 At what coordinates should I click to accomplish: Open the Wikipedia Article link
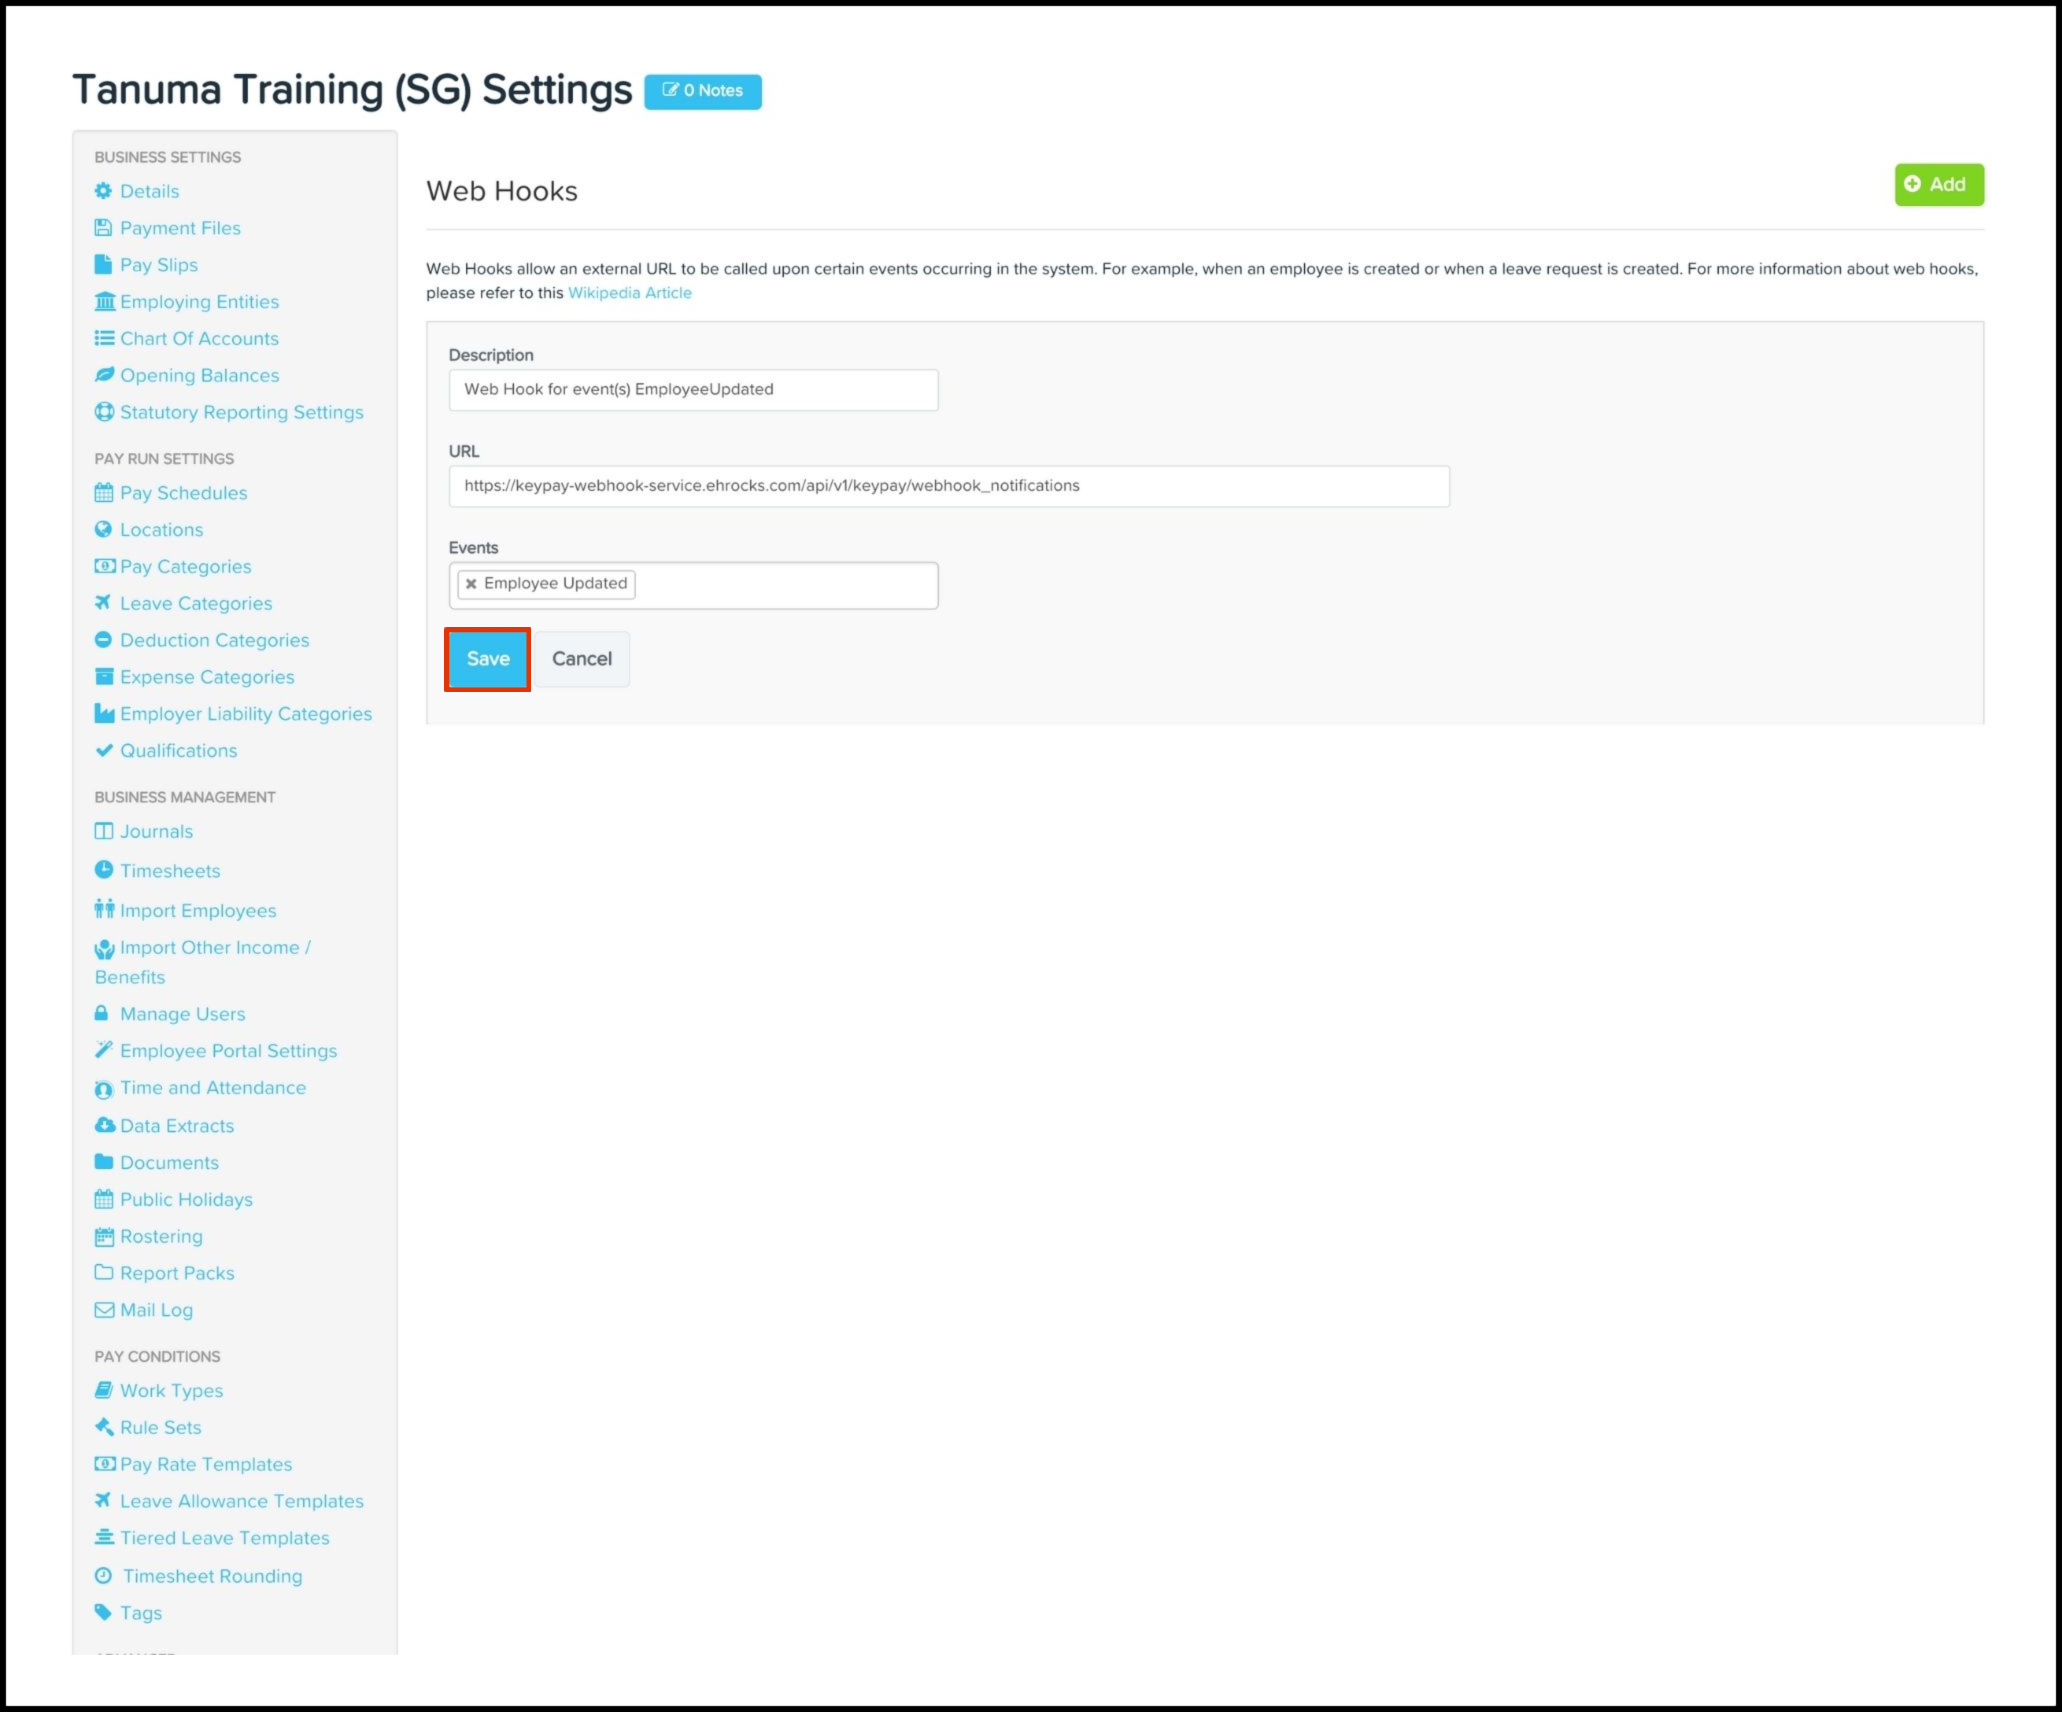click(x=630, y=292)
